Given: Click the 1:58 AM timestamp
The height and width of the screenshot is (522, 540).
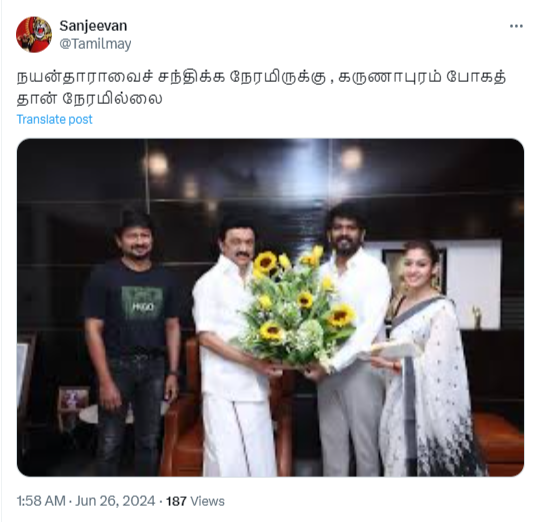Looking at the screenshot, I should [41, 501].
